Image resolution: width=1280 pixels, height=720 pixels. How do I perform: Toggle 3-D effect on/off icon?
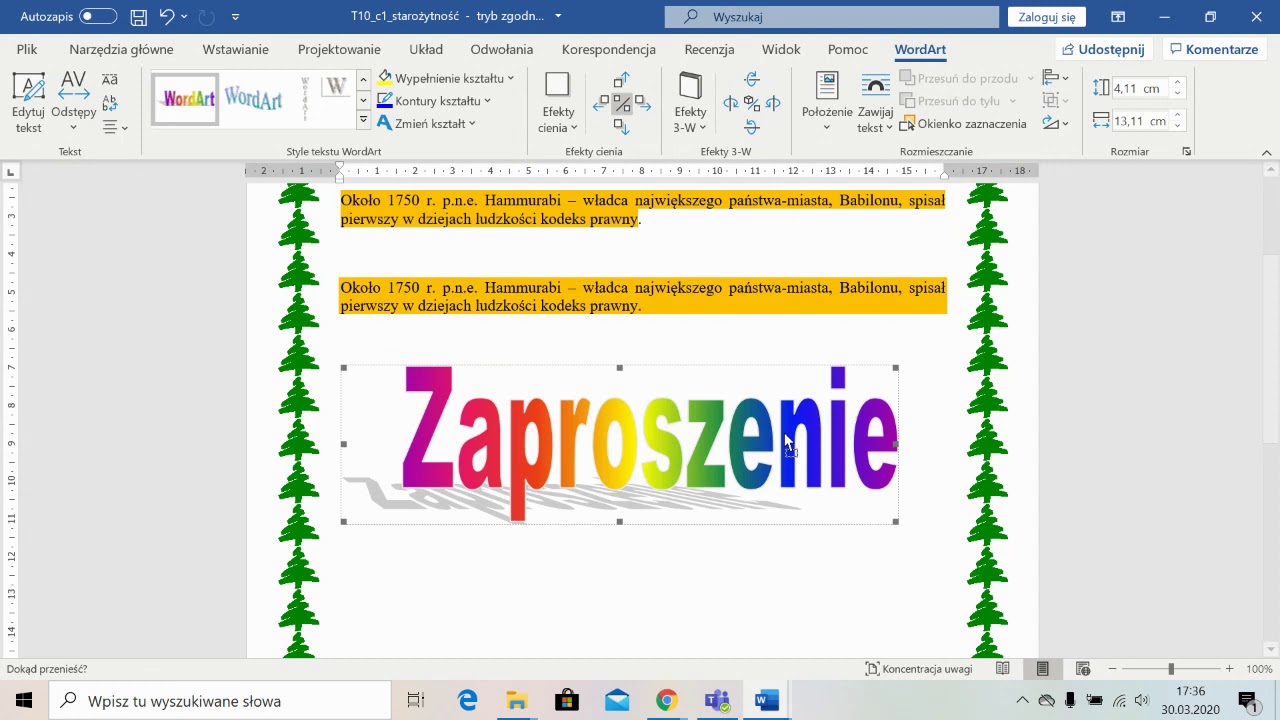coord(752,103)
